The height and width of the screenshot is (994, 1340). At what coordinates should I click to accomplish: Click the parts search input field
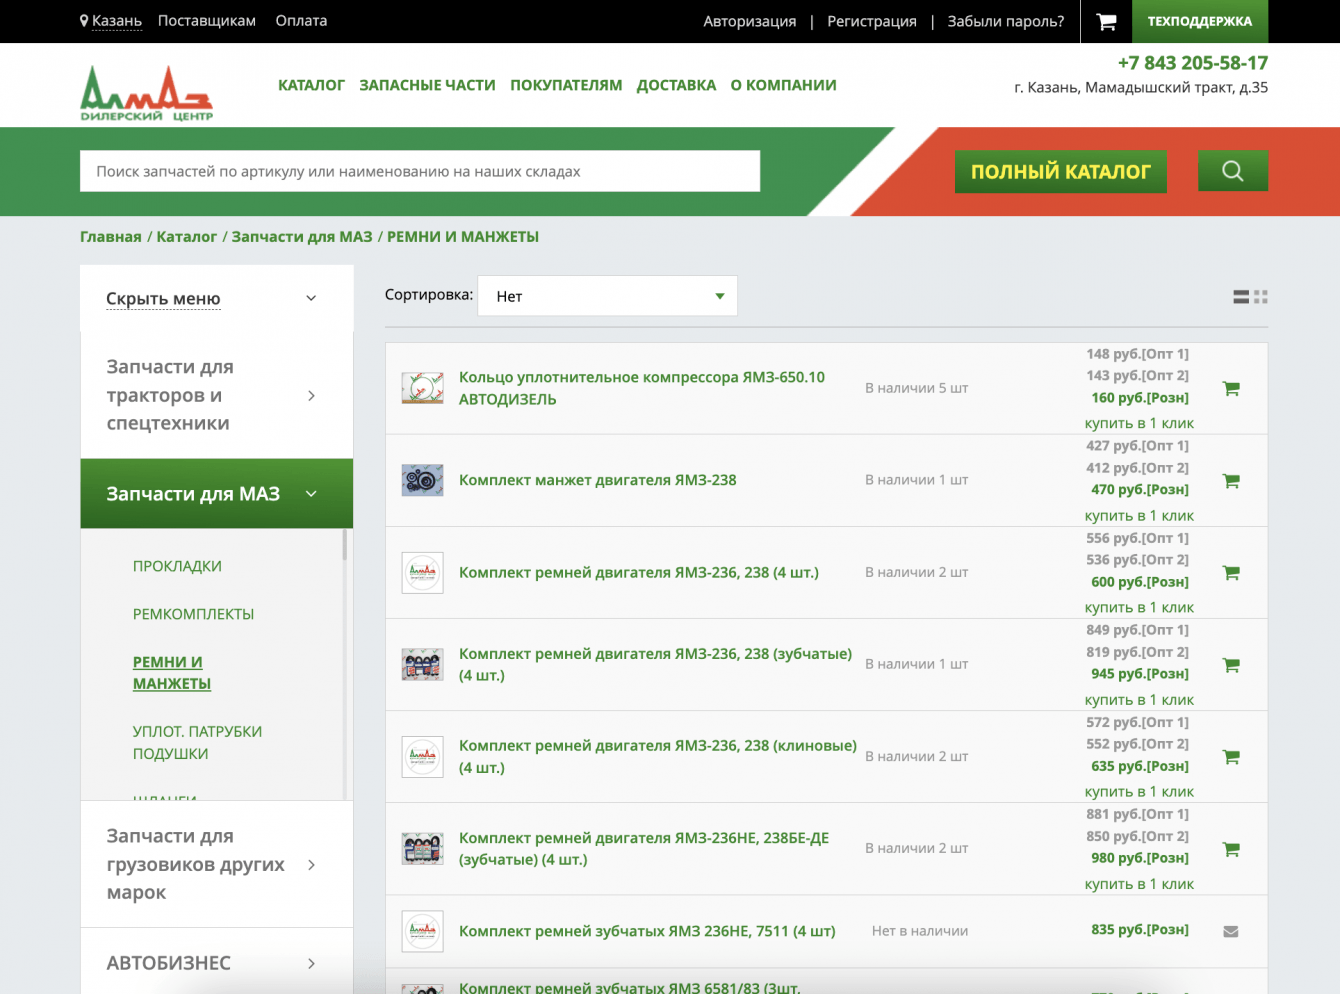420,171
